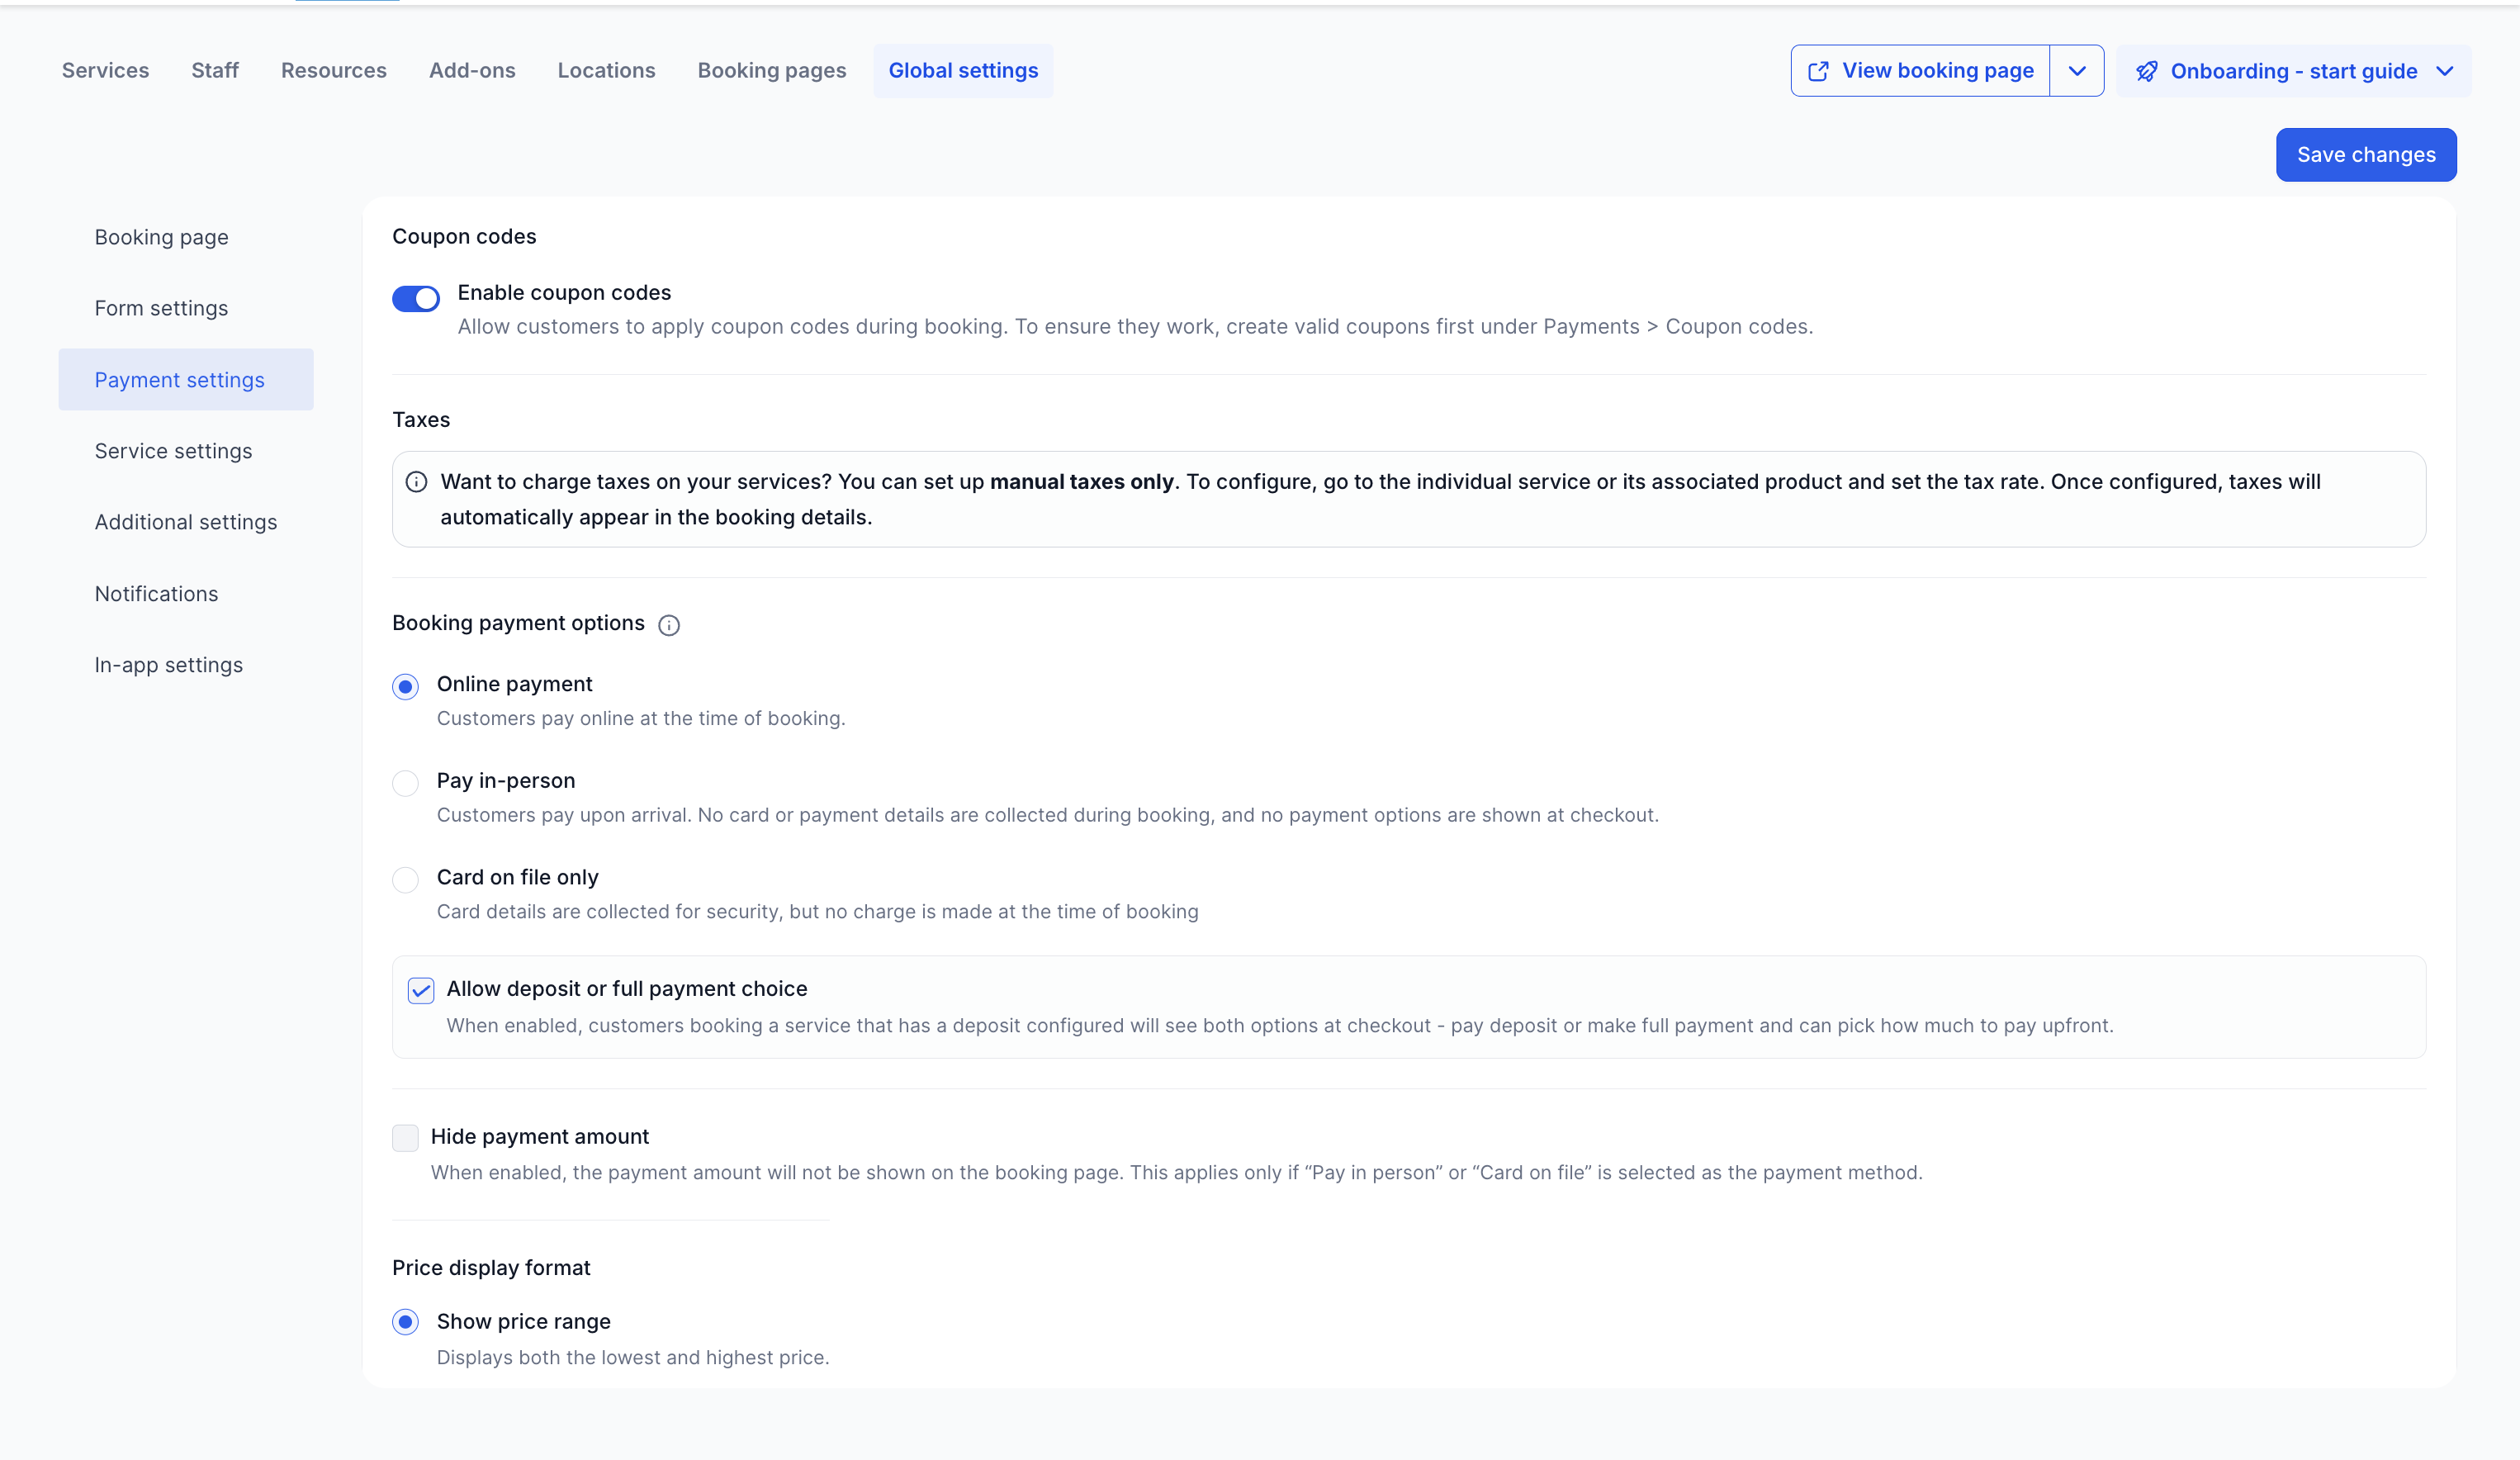This screenshot has width=2520, height=1460.
Task: Open the Add-ons tab
Action: pos(472,71)
